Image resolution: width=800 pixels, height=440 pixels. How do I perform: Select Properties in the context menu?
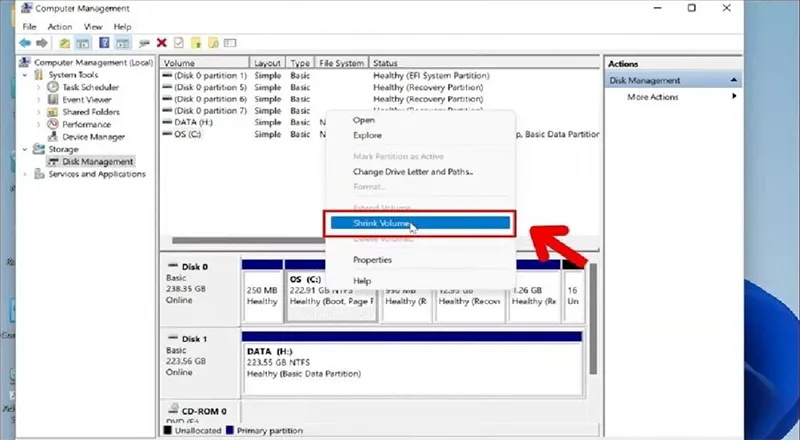point(372,260)
